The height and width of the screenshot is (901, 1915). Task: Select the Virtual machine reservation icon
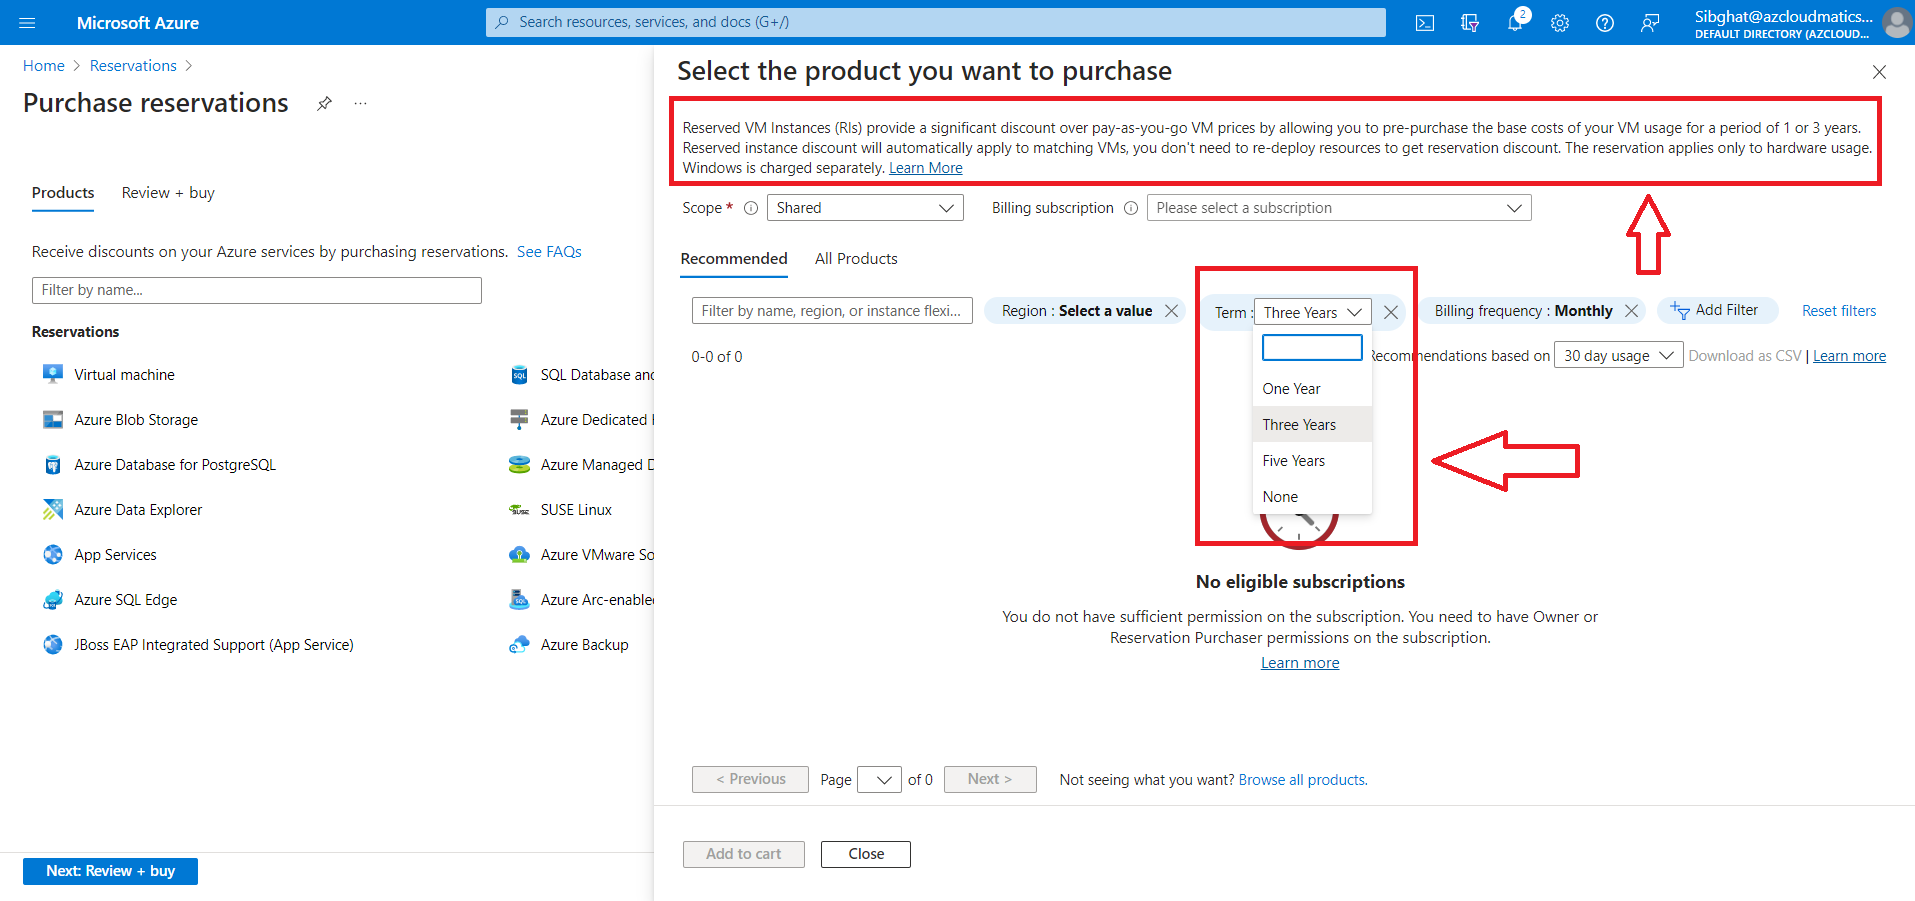click(52, 373)
